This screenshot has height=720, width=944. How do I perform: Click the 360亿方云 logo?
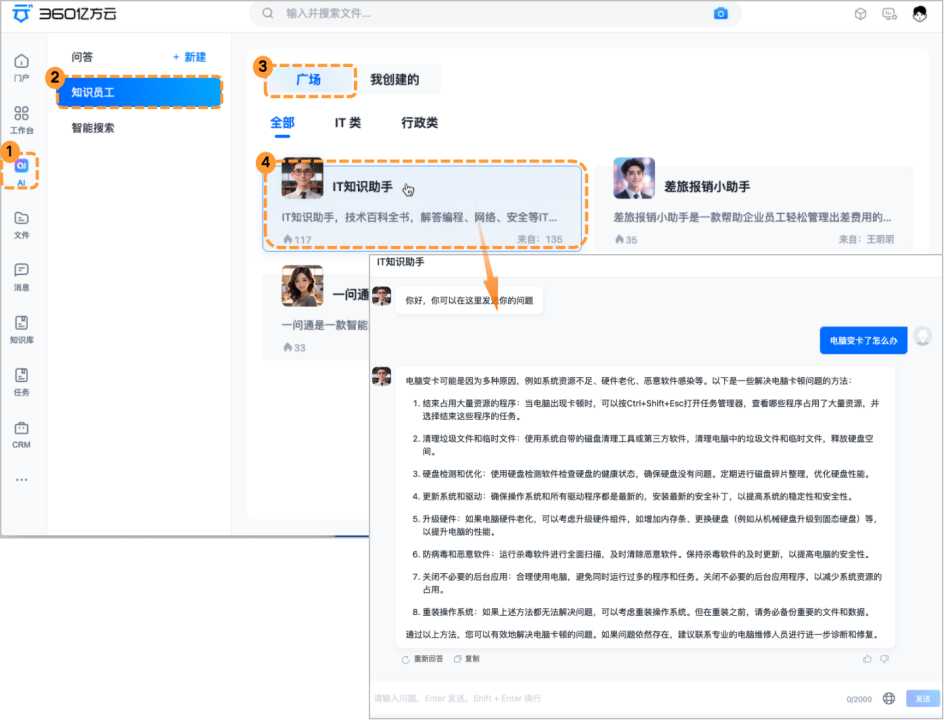[65, 13]
